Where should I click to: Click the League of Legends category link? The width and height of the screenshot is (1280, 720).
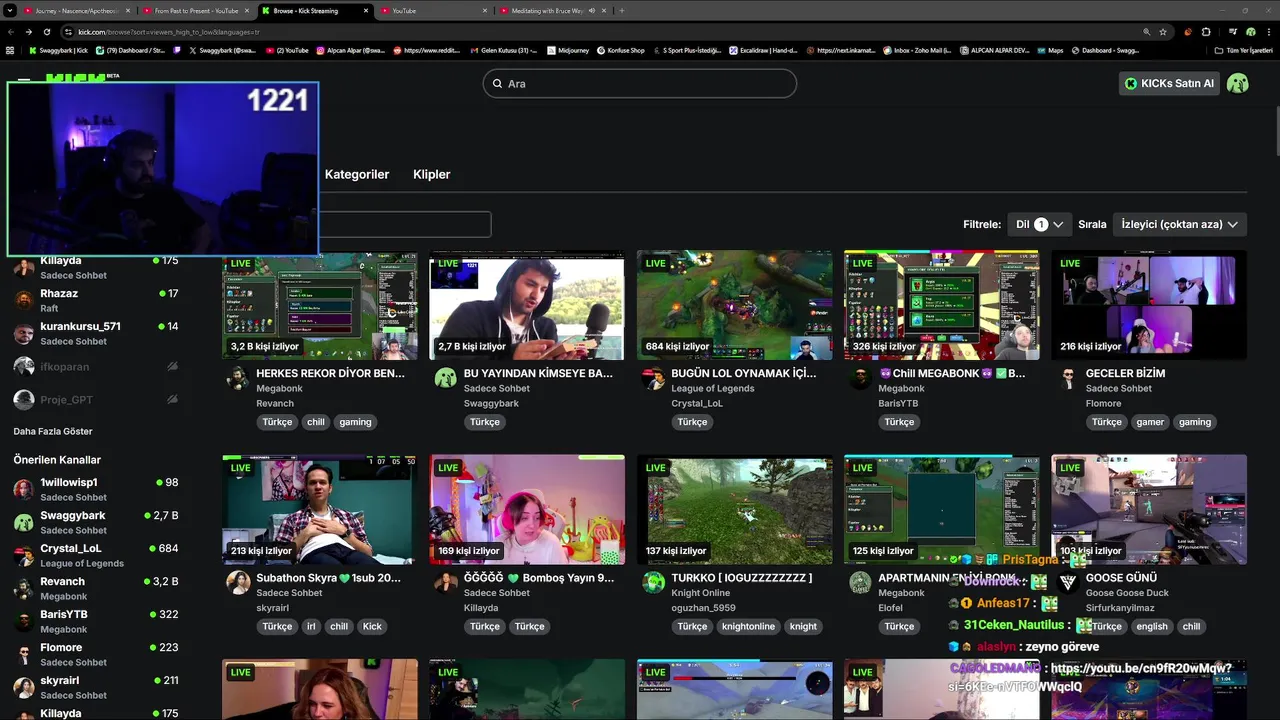point(713,388)
